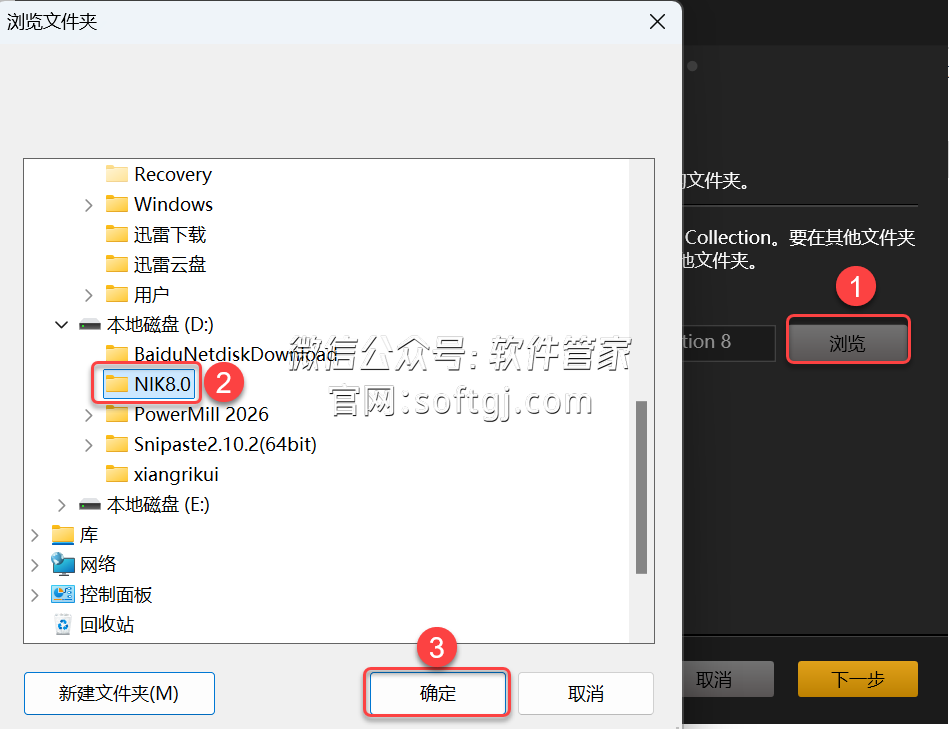Collapse the 本地磁盘 (D:) node
This screenshot has height=729, width=949.
click(x=61, y=325)
